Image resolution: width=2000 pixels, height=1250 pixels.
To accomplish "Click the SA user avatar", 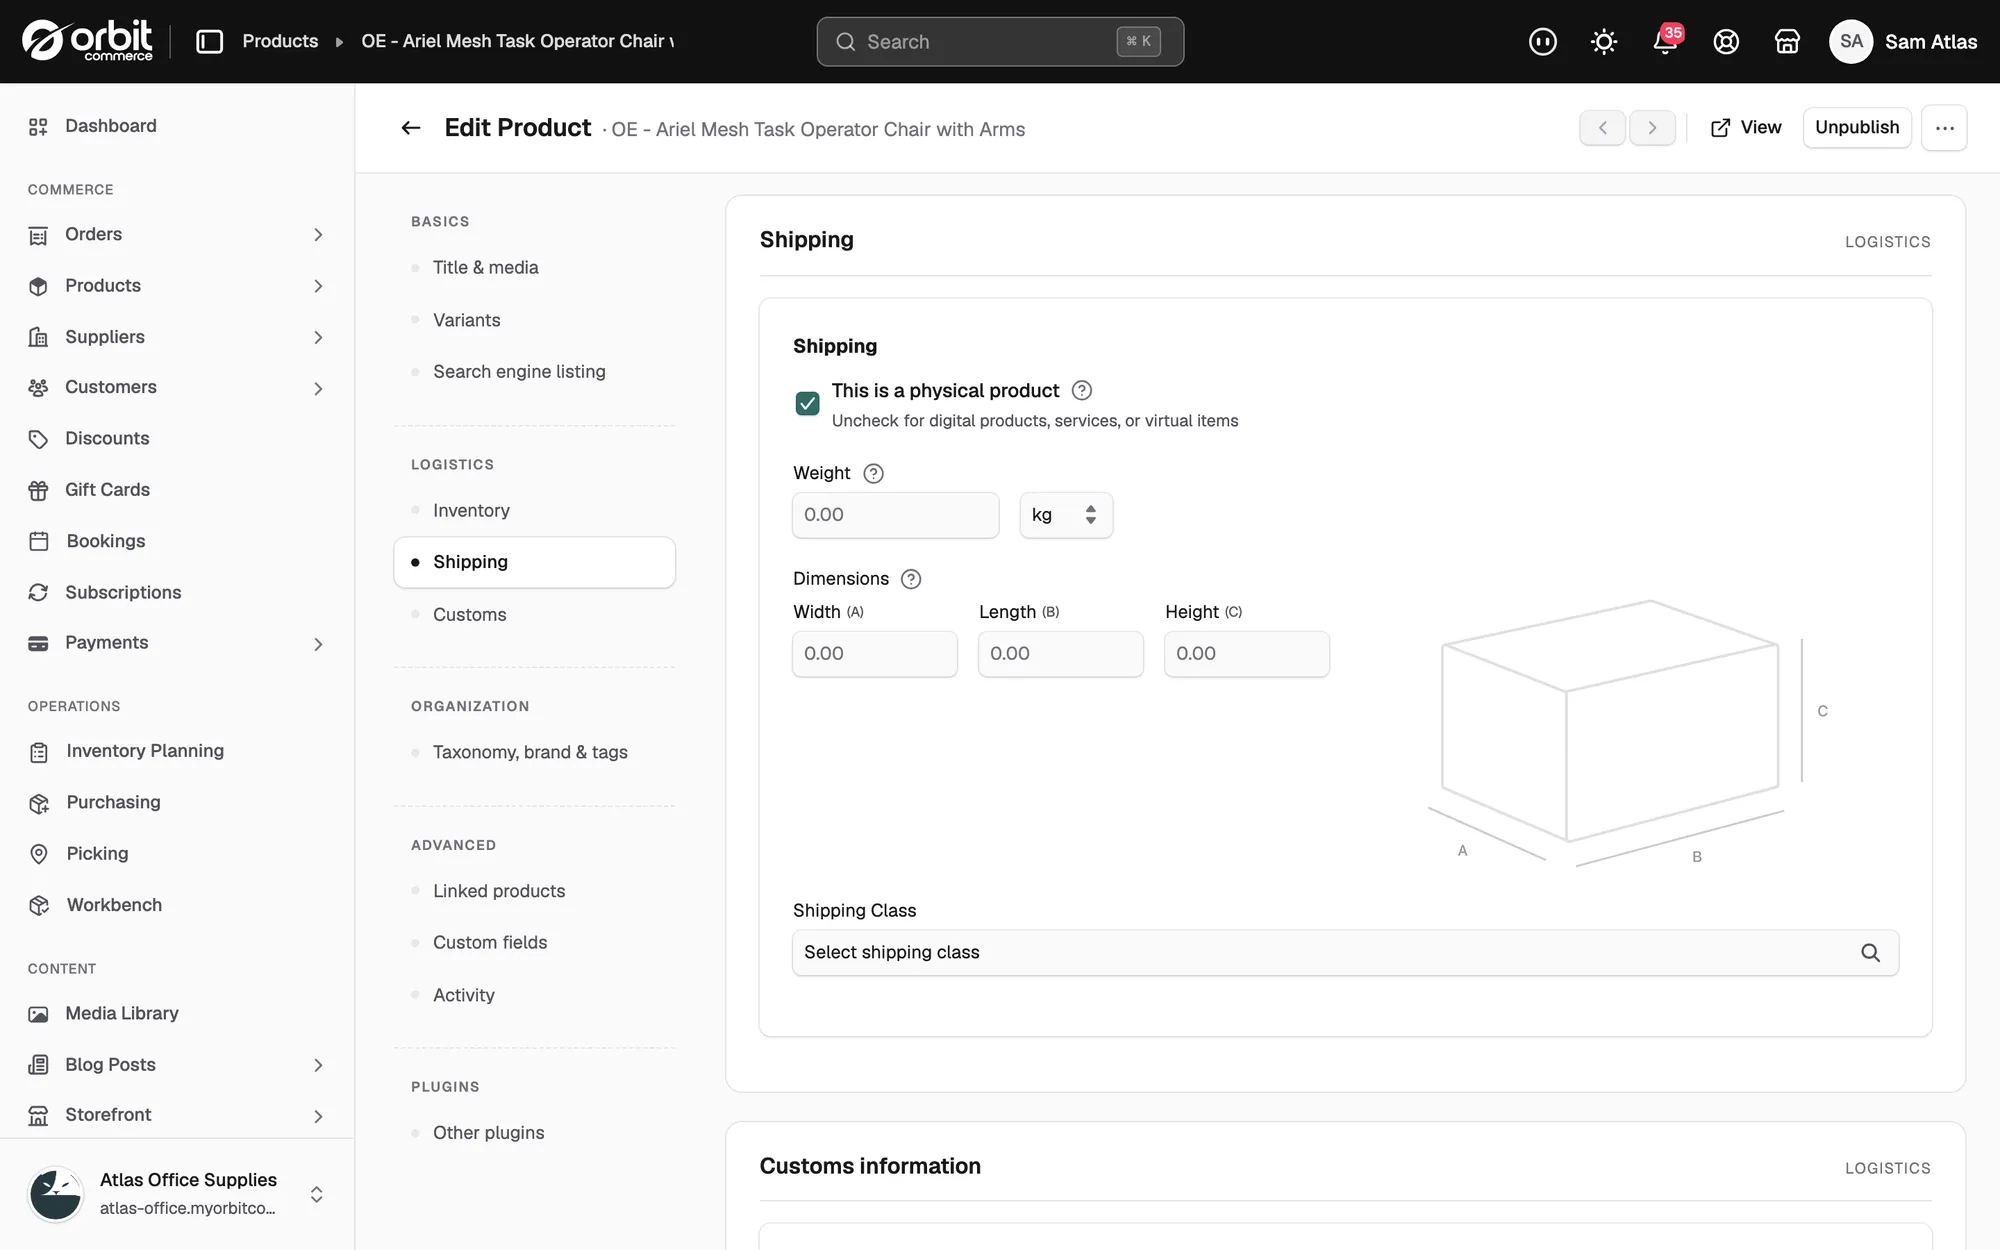I will coord(1851,41).
